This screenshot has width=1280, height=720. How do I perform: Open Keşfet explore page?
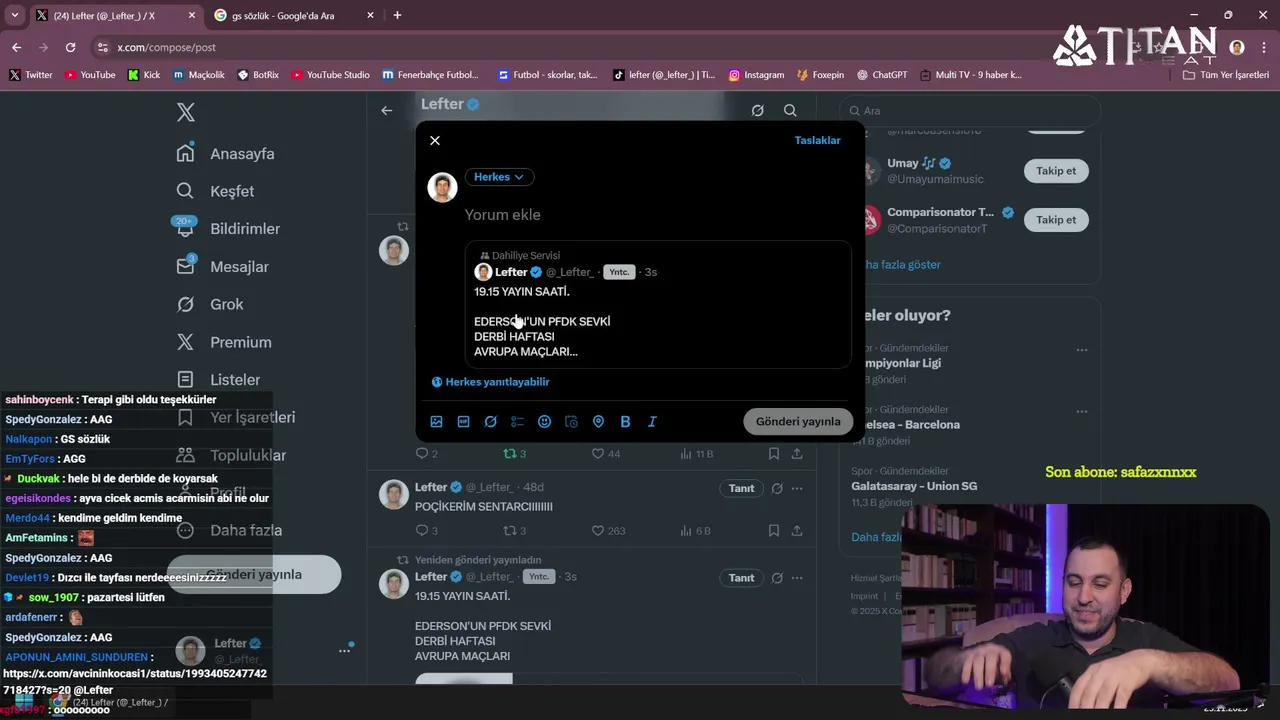point(215,191)
